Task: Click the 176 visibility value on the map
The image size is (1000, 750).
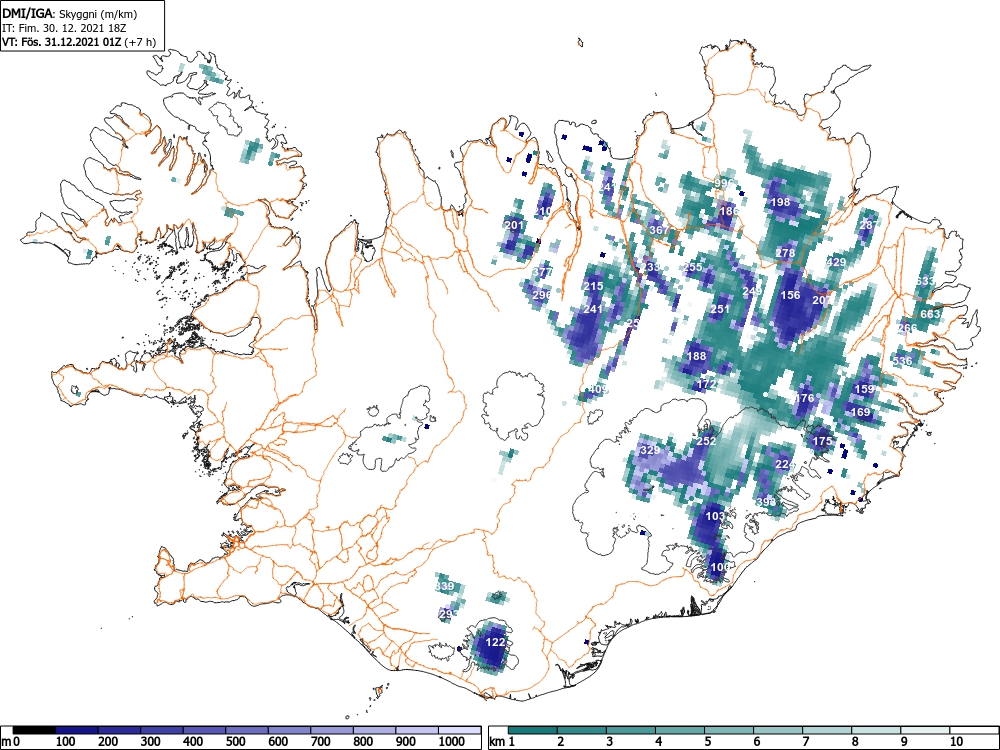Action: [805, 398]
